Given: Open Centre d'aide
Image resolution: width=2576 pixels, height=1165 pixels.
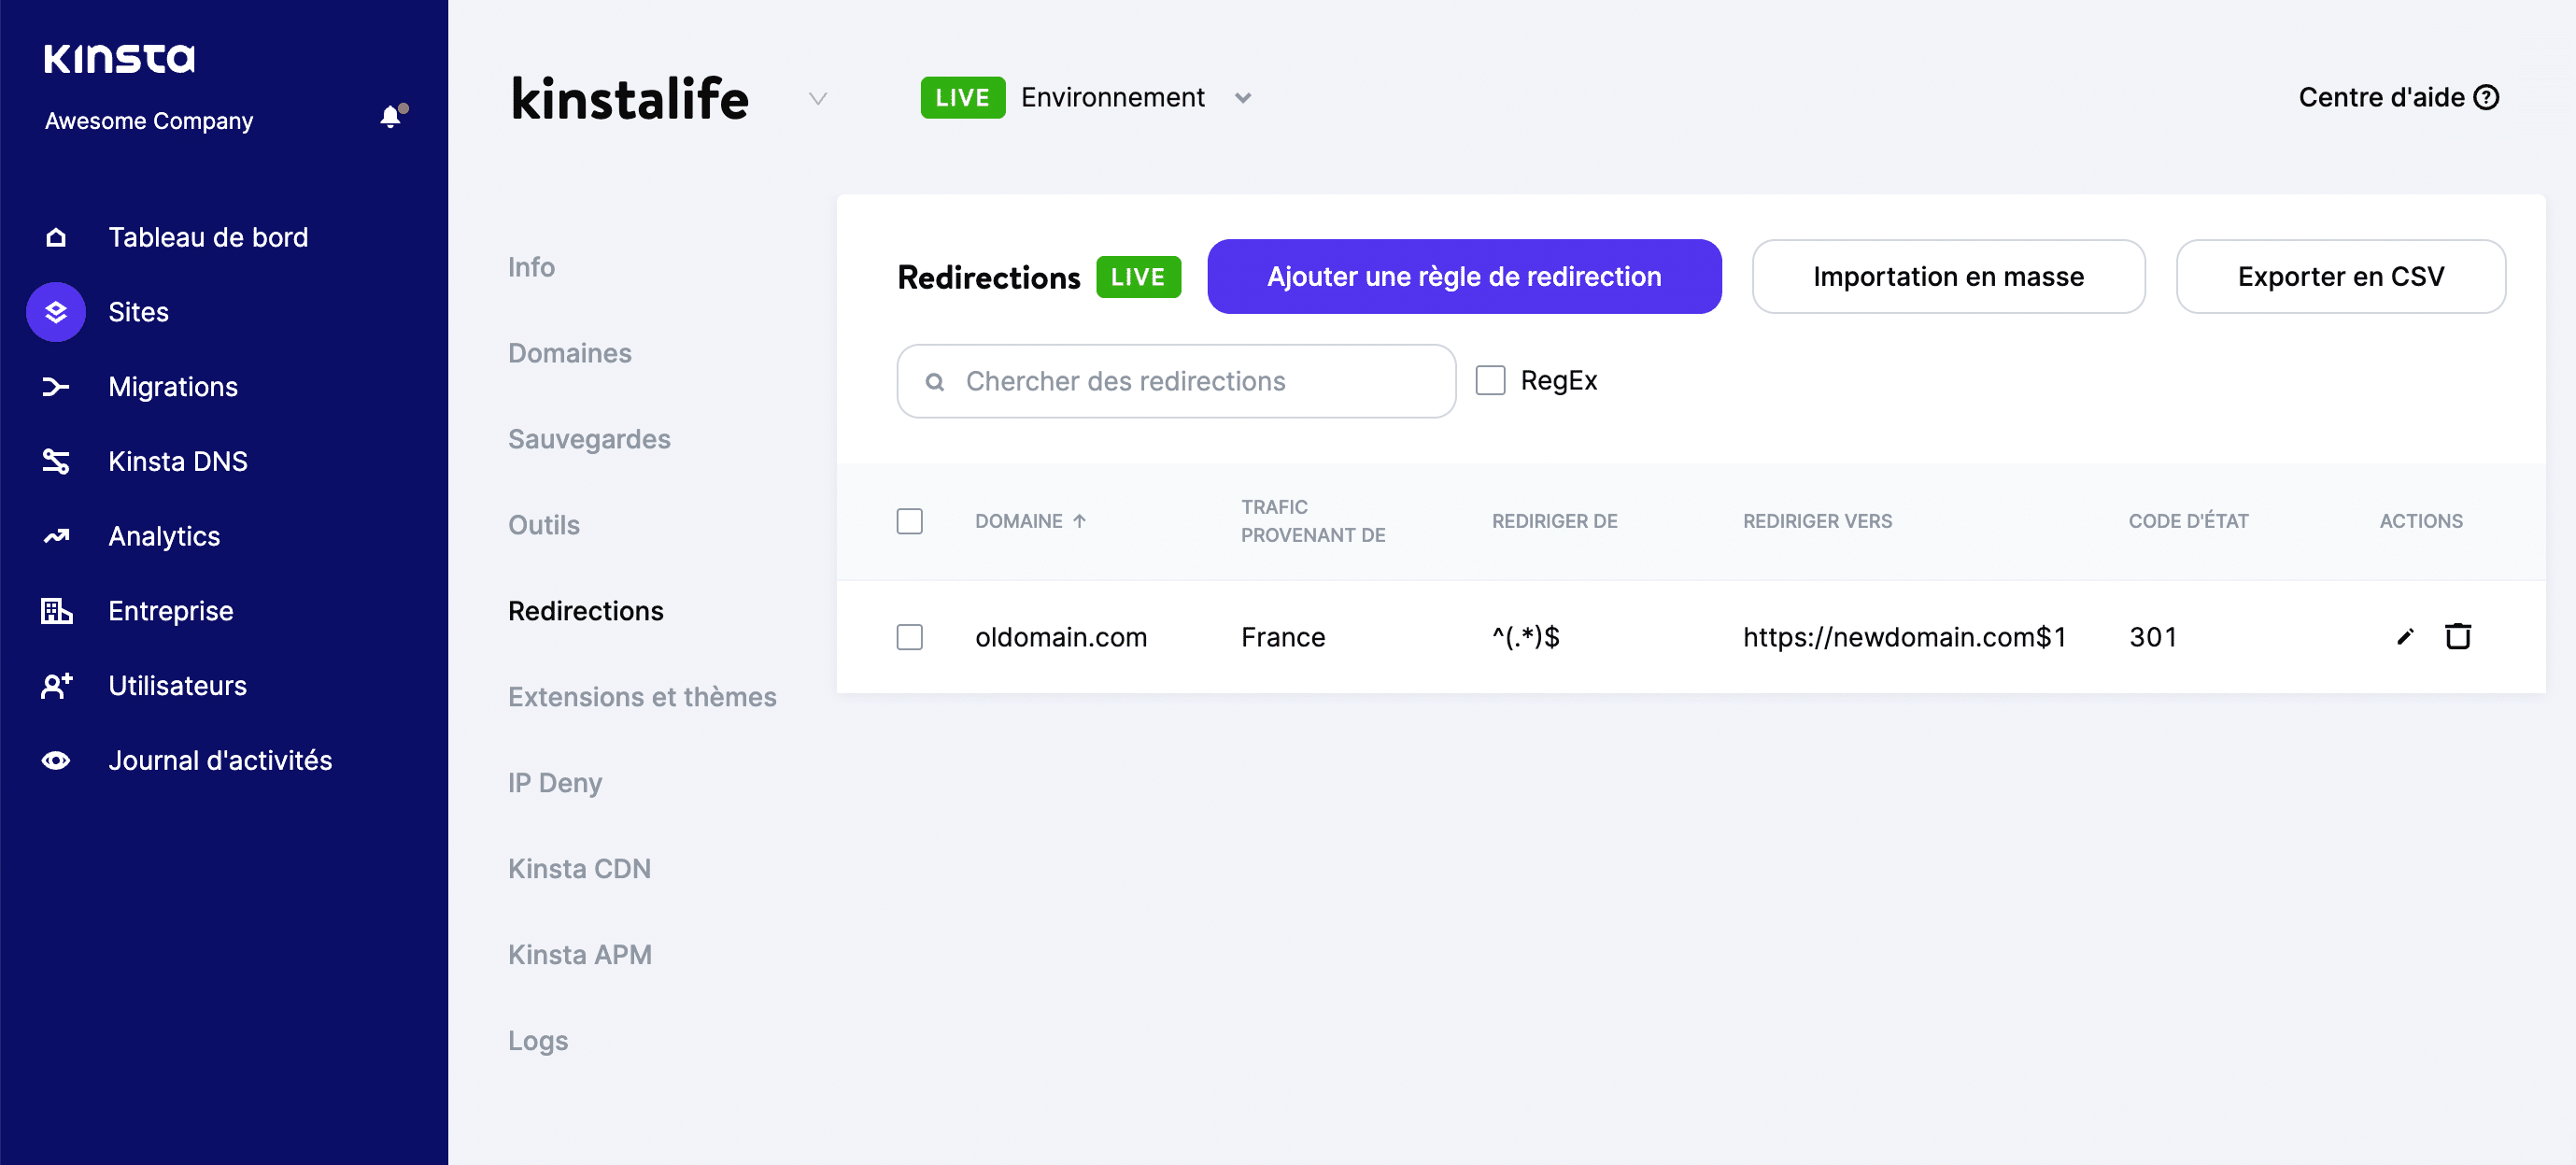Looking at the screenshot, I should pos(2399,97).
